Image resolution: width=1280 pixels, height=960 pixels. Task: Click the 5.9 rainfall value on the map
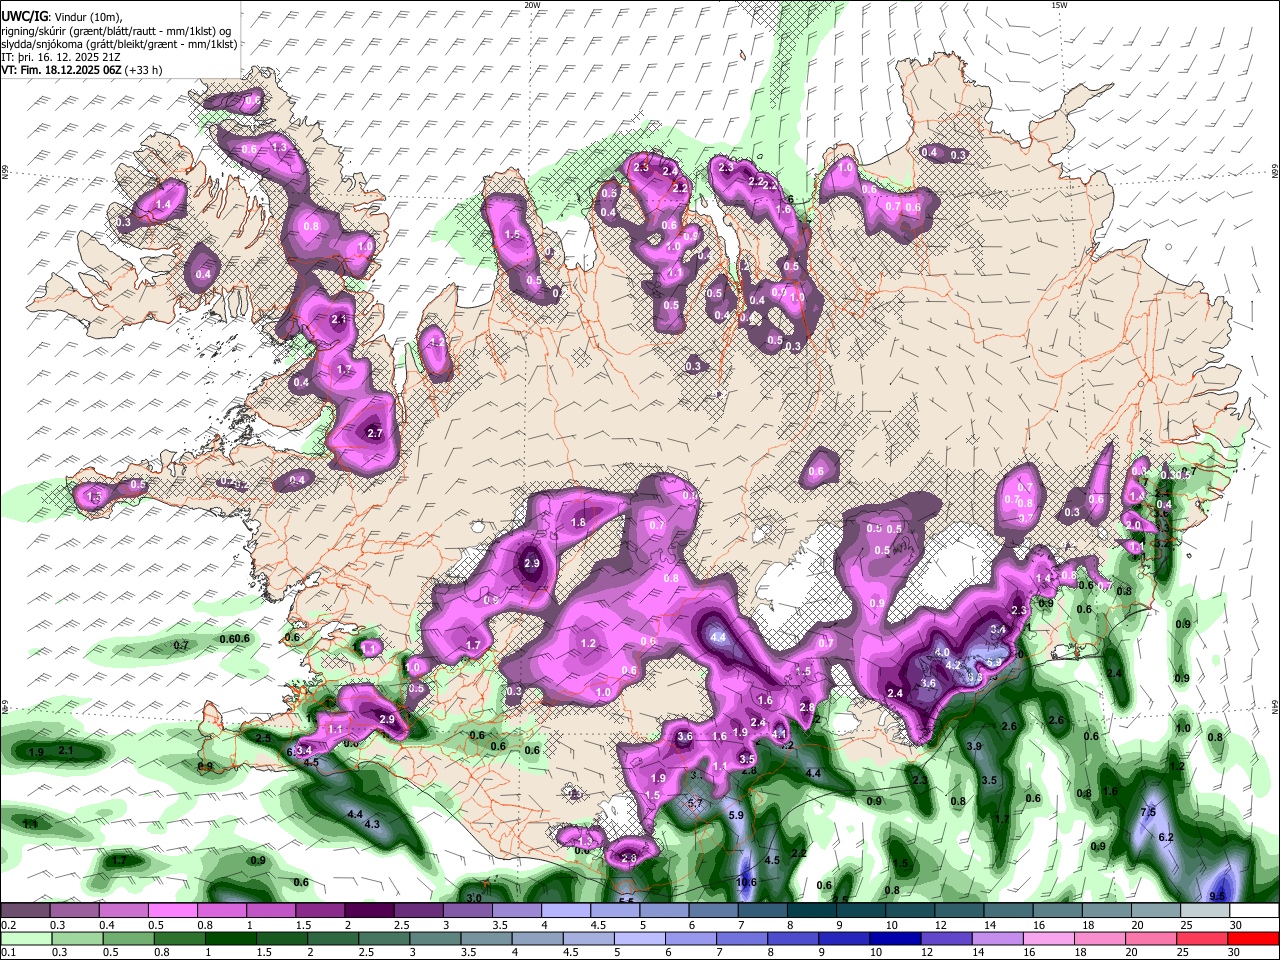(737, 815)
